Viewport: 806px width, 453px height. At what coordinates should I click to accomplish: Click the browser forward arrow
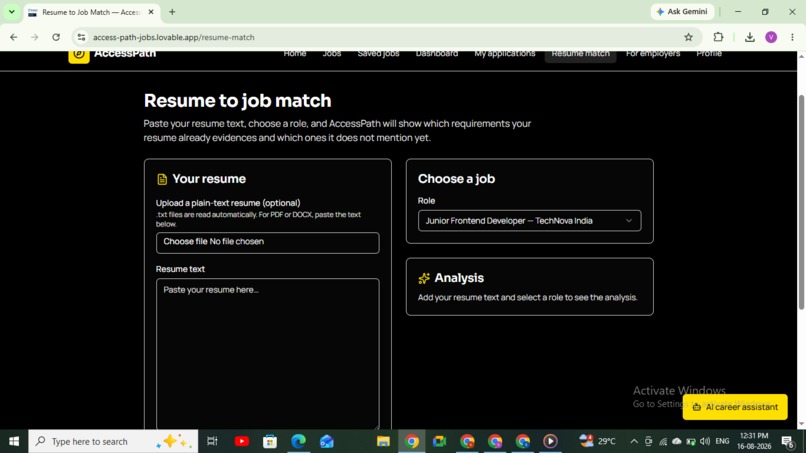coord(34,37)
